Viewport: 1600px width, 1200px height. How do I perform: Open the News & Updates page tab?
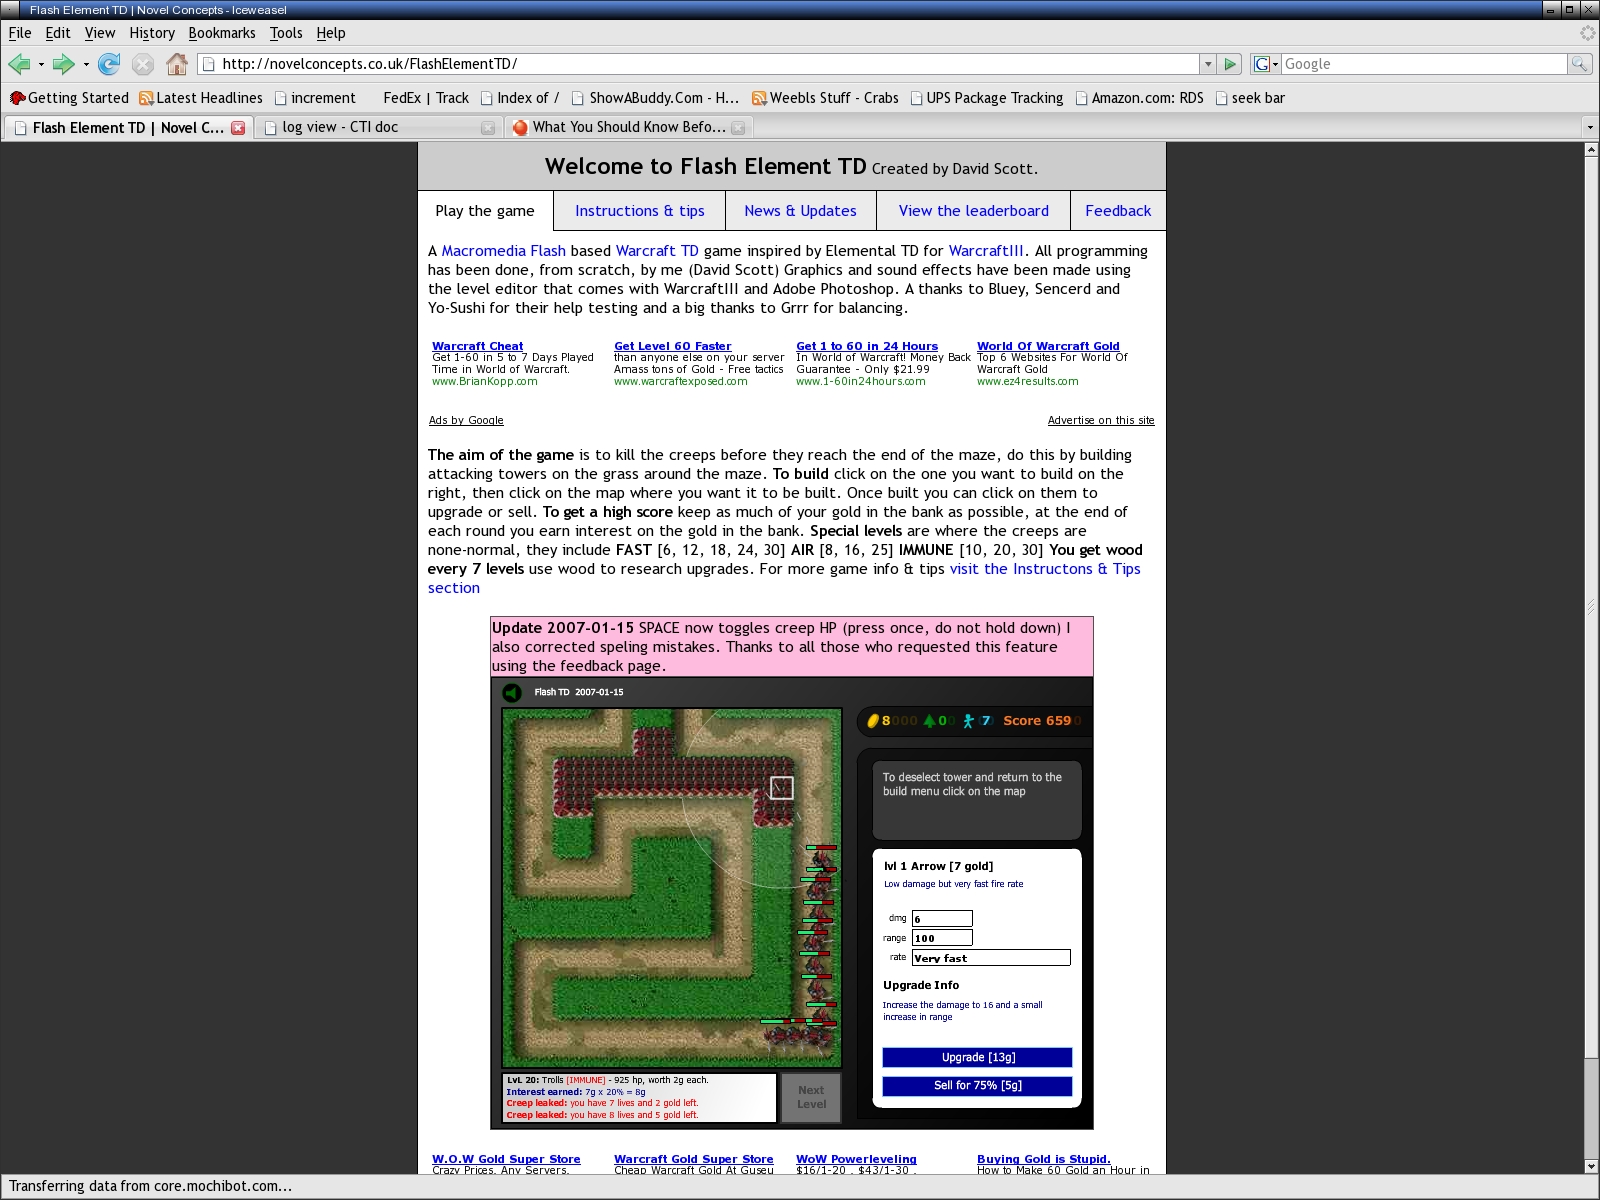point(800,211)
